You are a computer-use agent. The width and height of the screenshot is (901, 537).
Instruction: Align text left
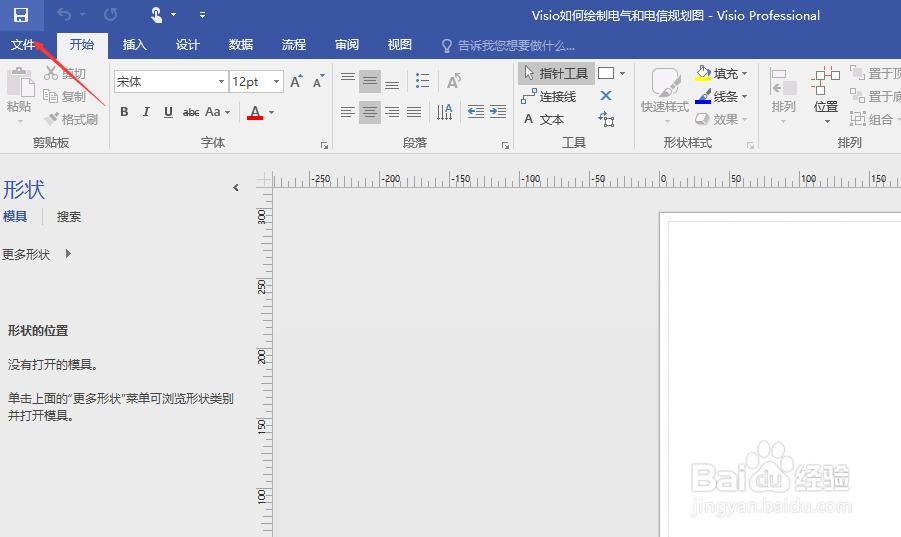pyautogui.click(x=348, y=112)
